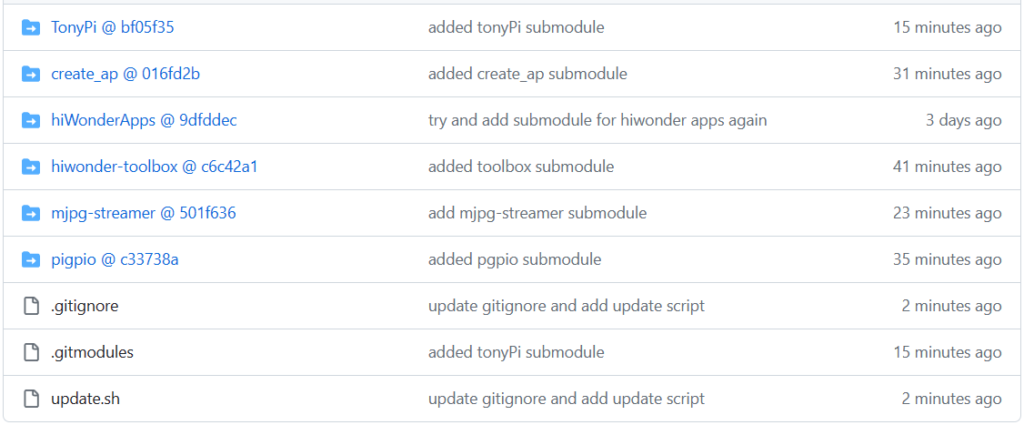Click the .gitignore file icon
Viewport: 1024px width, 425px height.
point(30,306)
